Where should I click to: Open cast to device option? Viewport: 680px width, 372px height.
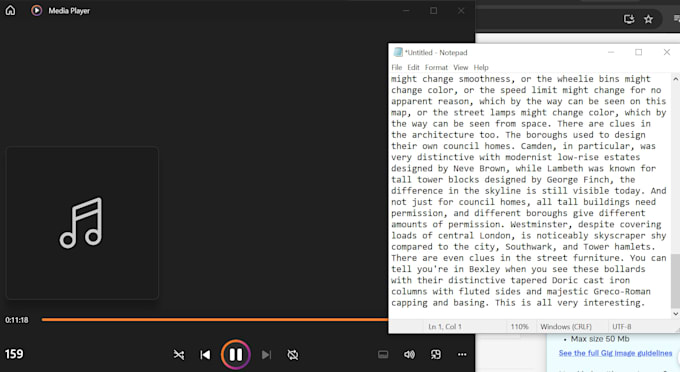[383, 355]
